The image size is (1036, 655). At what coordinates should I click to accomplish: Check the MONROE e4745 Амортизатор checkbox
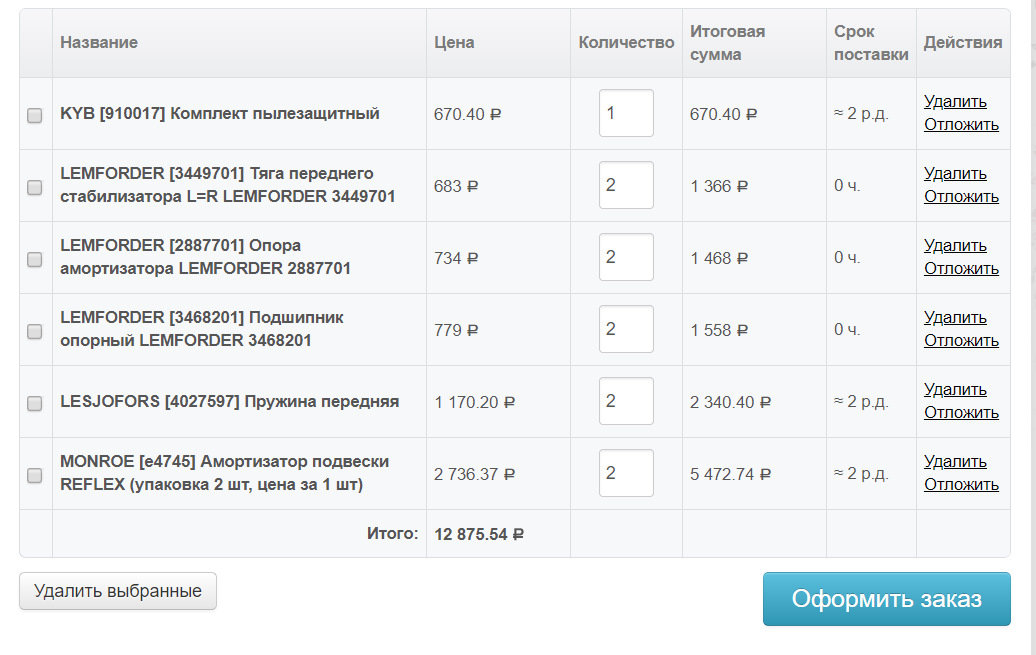34,475
